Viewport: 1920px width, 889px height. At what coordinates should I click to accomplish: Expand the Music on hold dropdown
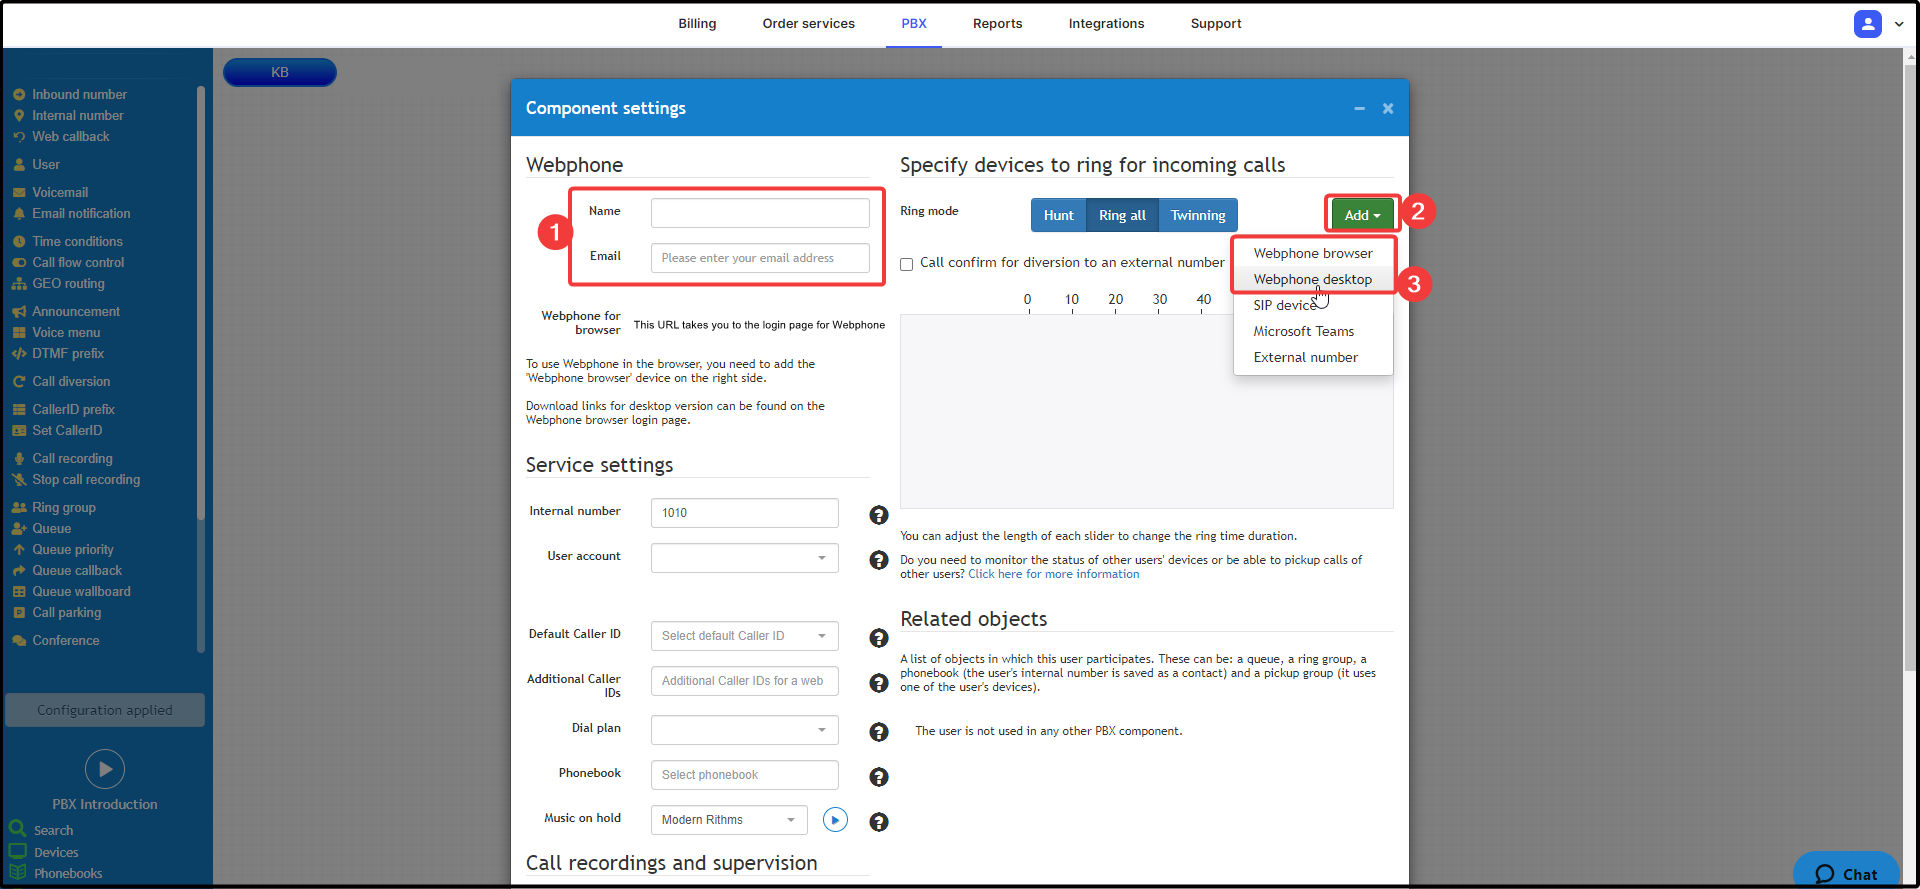[728, 820]
